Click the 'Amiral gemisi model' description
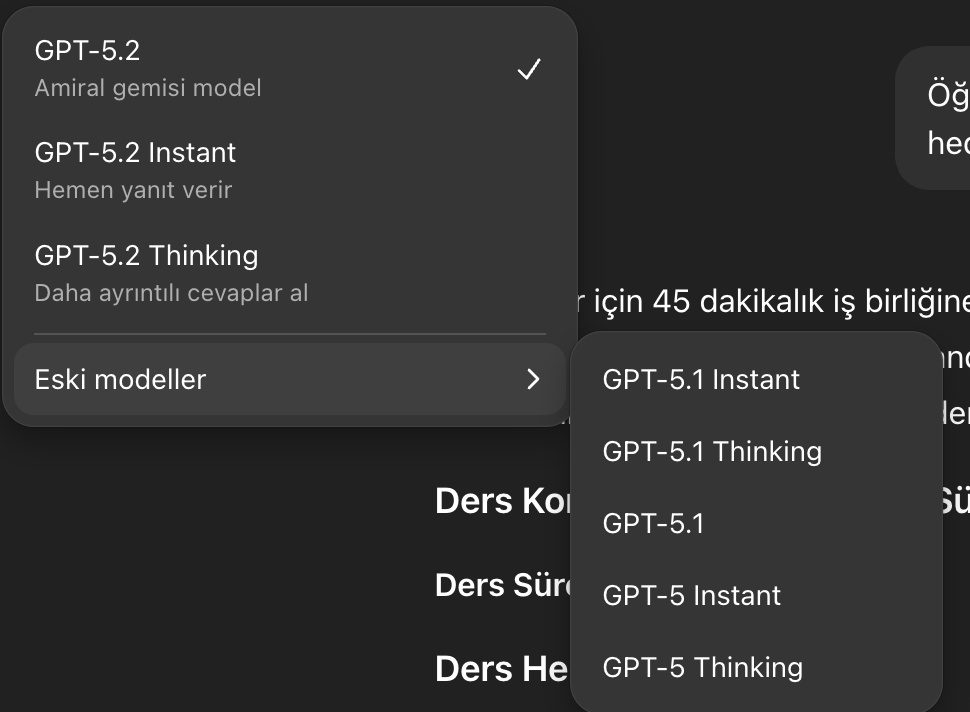This screenshot has width=970, height=712. click(148, 88)
